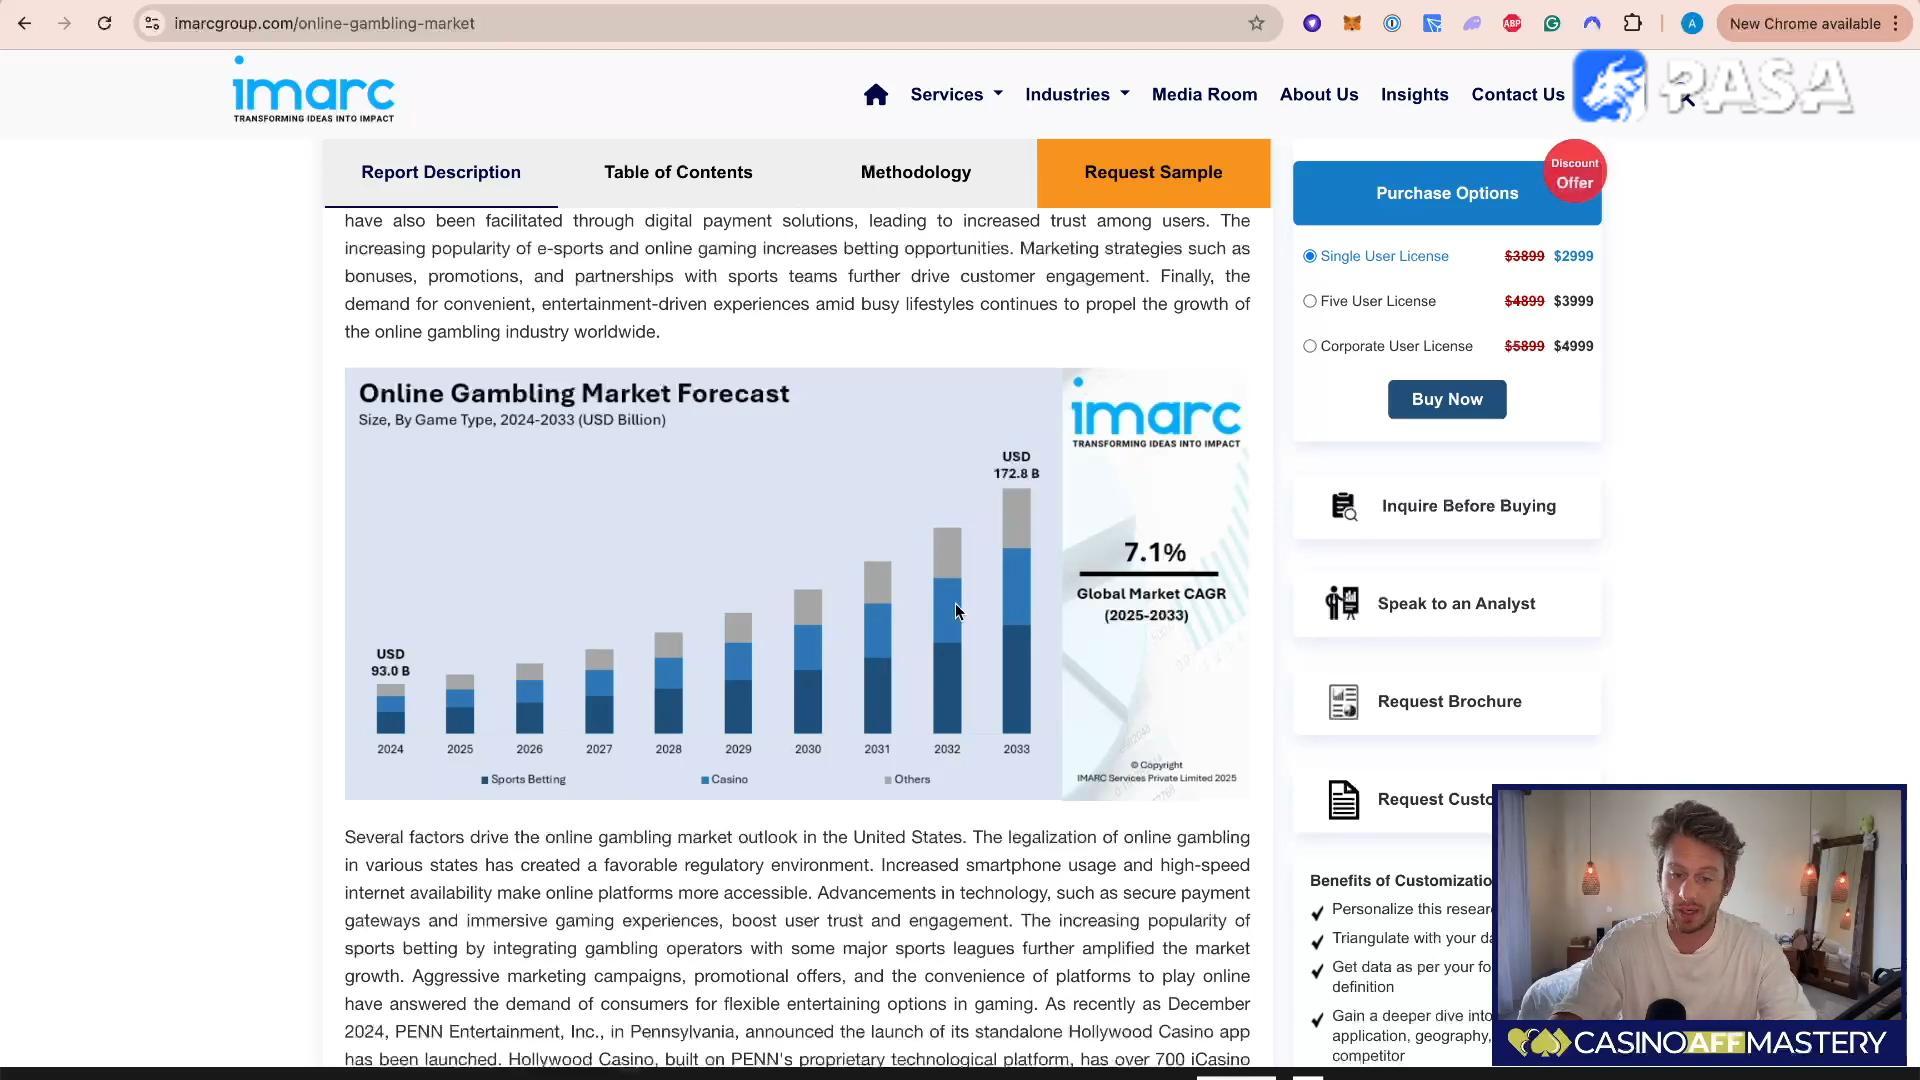Click the Others legend swatch
Image resolution: width=1920 pixels, height=1080 pixels.
click(888, 780)
